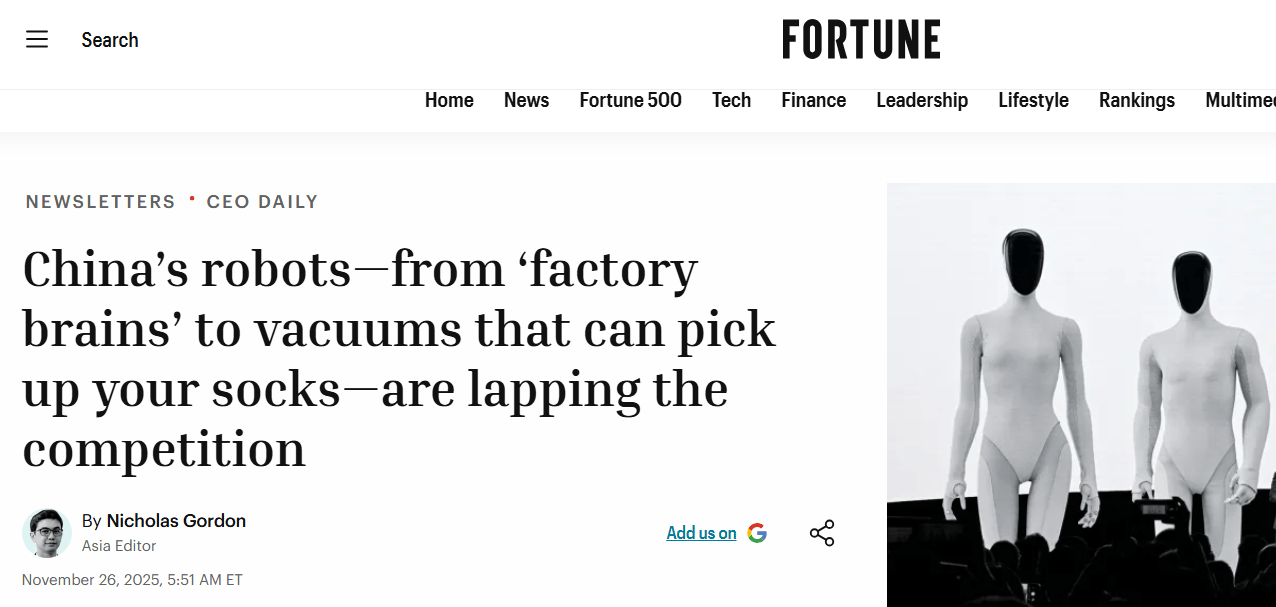
Task: Open the News section
Action: pyautogui.click(x=526, y=100)
